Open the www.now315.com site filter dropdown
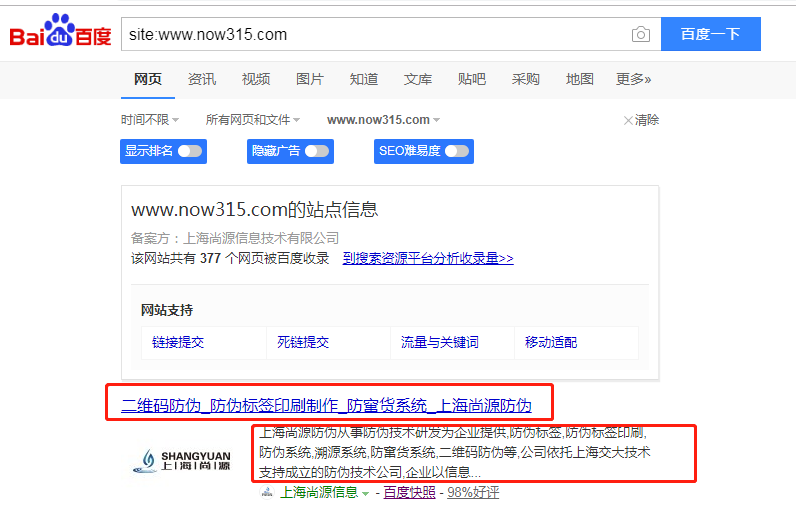Image resolution: width=796 pixels, height=513 pixels. click(x=383, y=120)
